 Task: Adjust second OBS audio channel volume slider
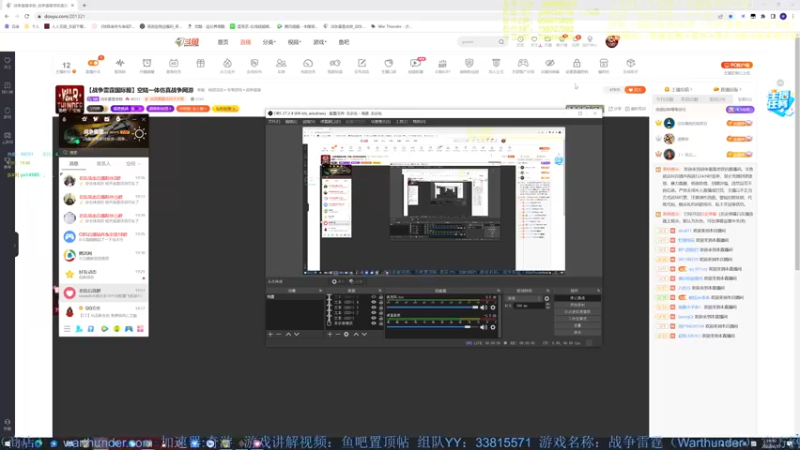tap(433, 327)
